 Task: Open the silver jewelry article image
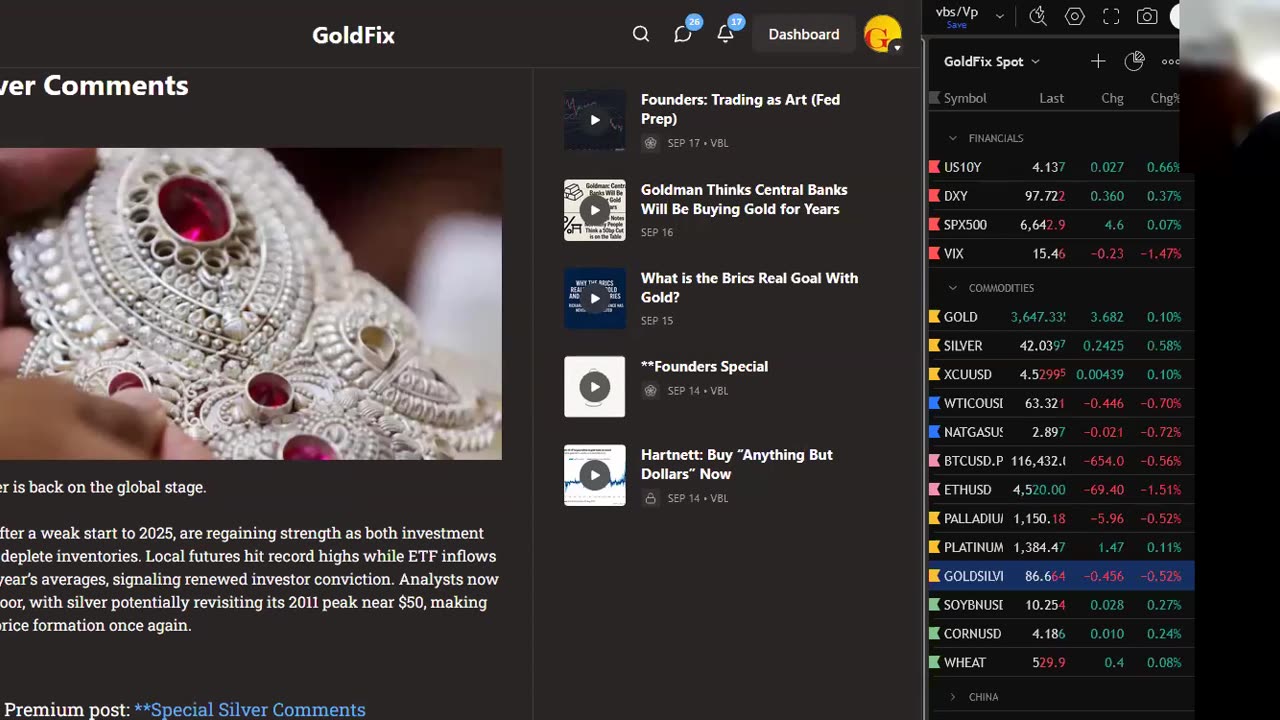coord(250,304)
